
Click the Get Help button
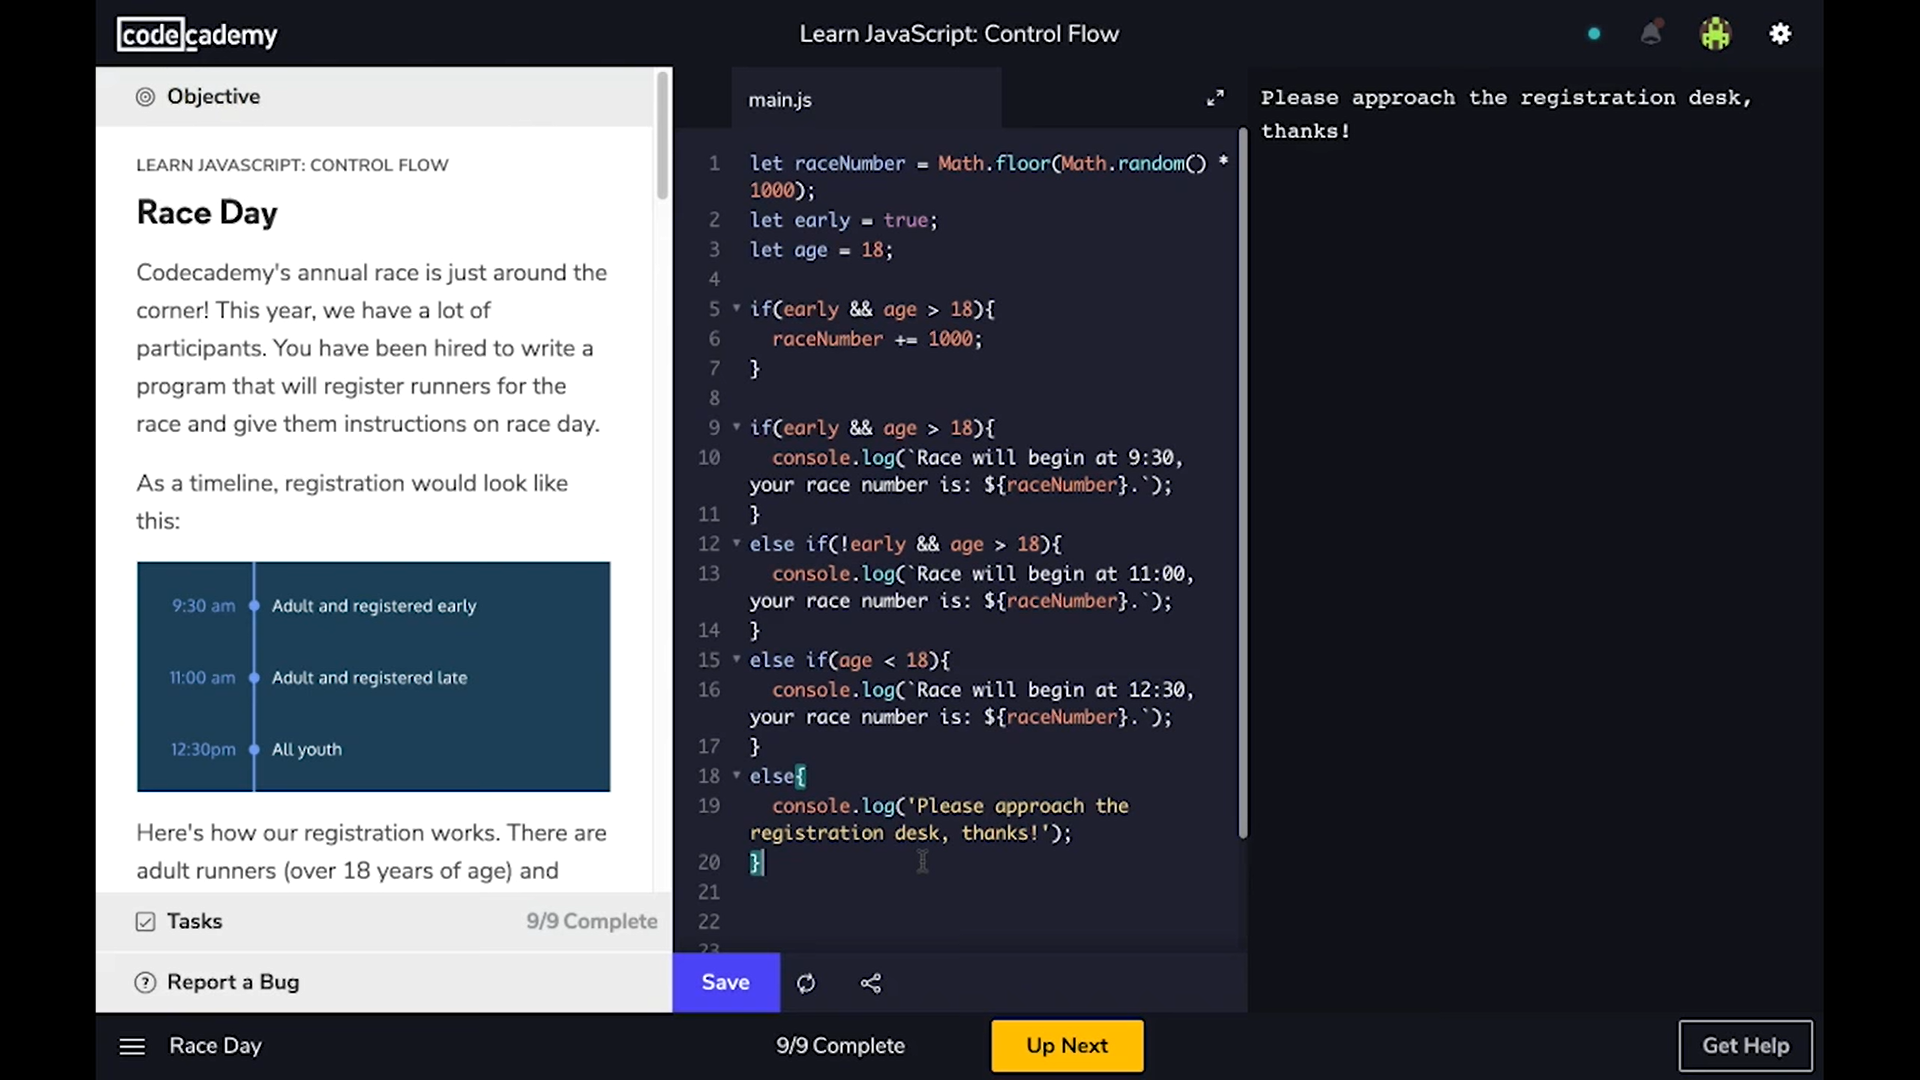1745,1046
